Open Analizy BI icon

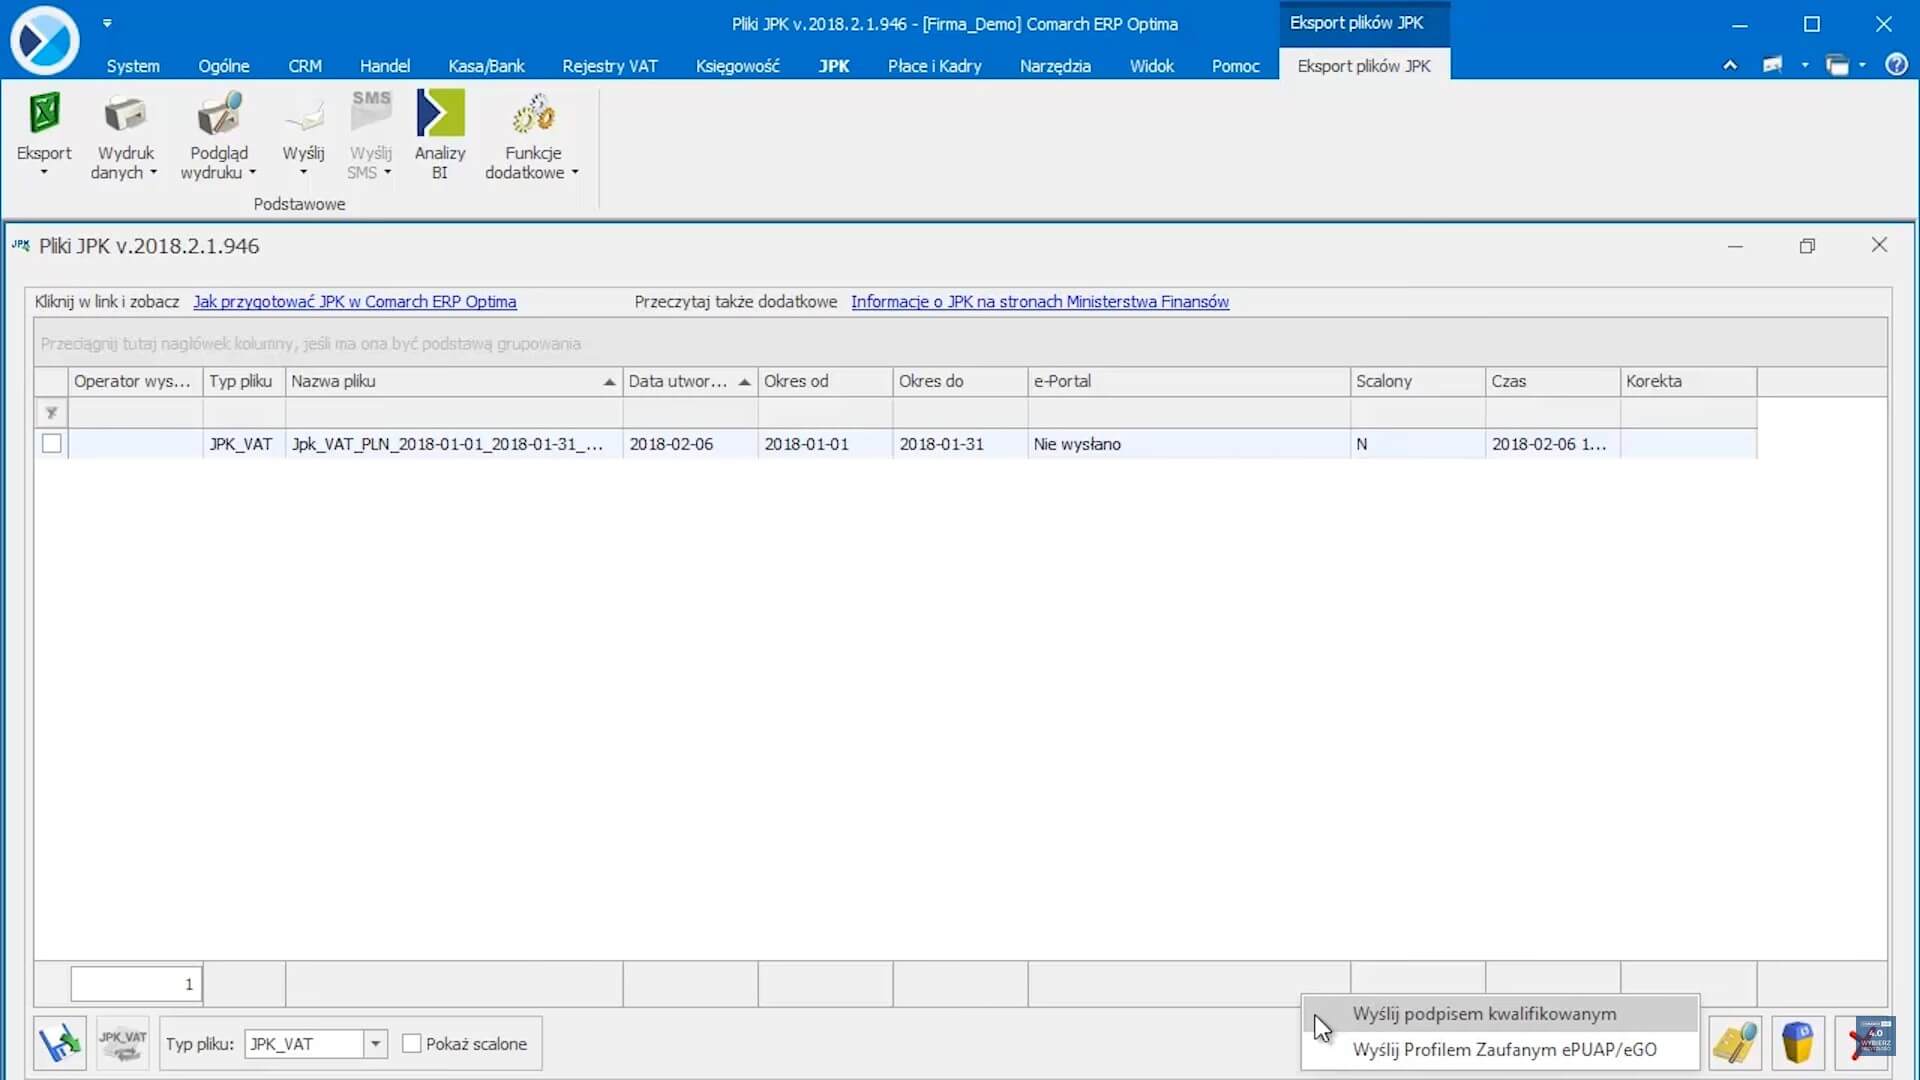click(440, 113)
